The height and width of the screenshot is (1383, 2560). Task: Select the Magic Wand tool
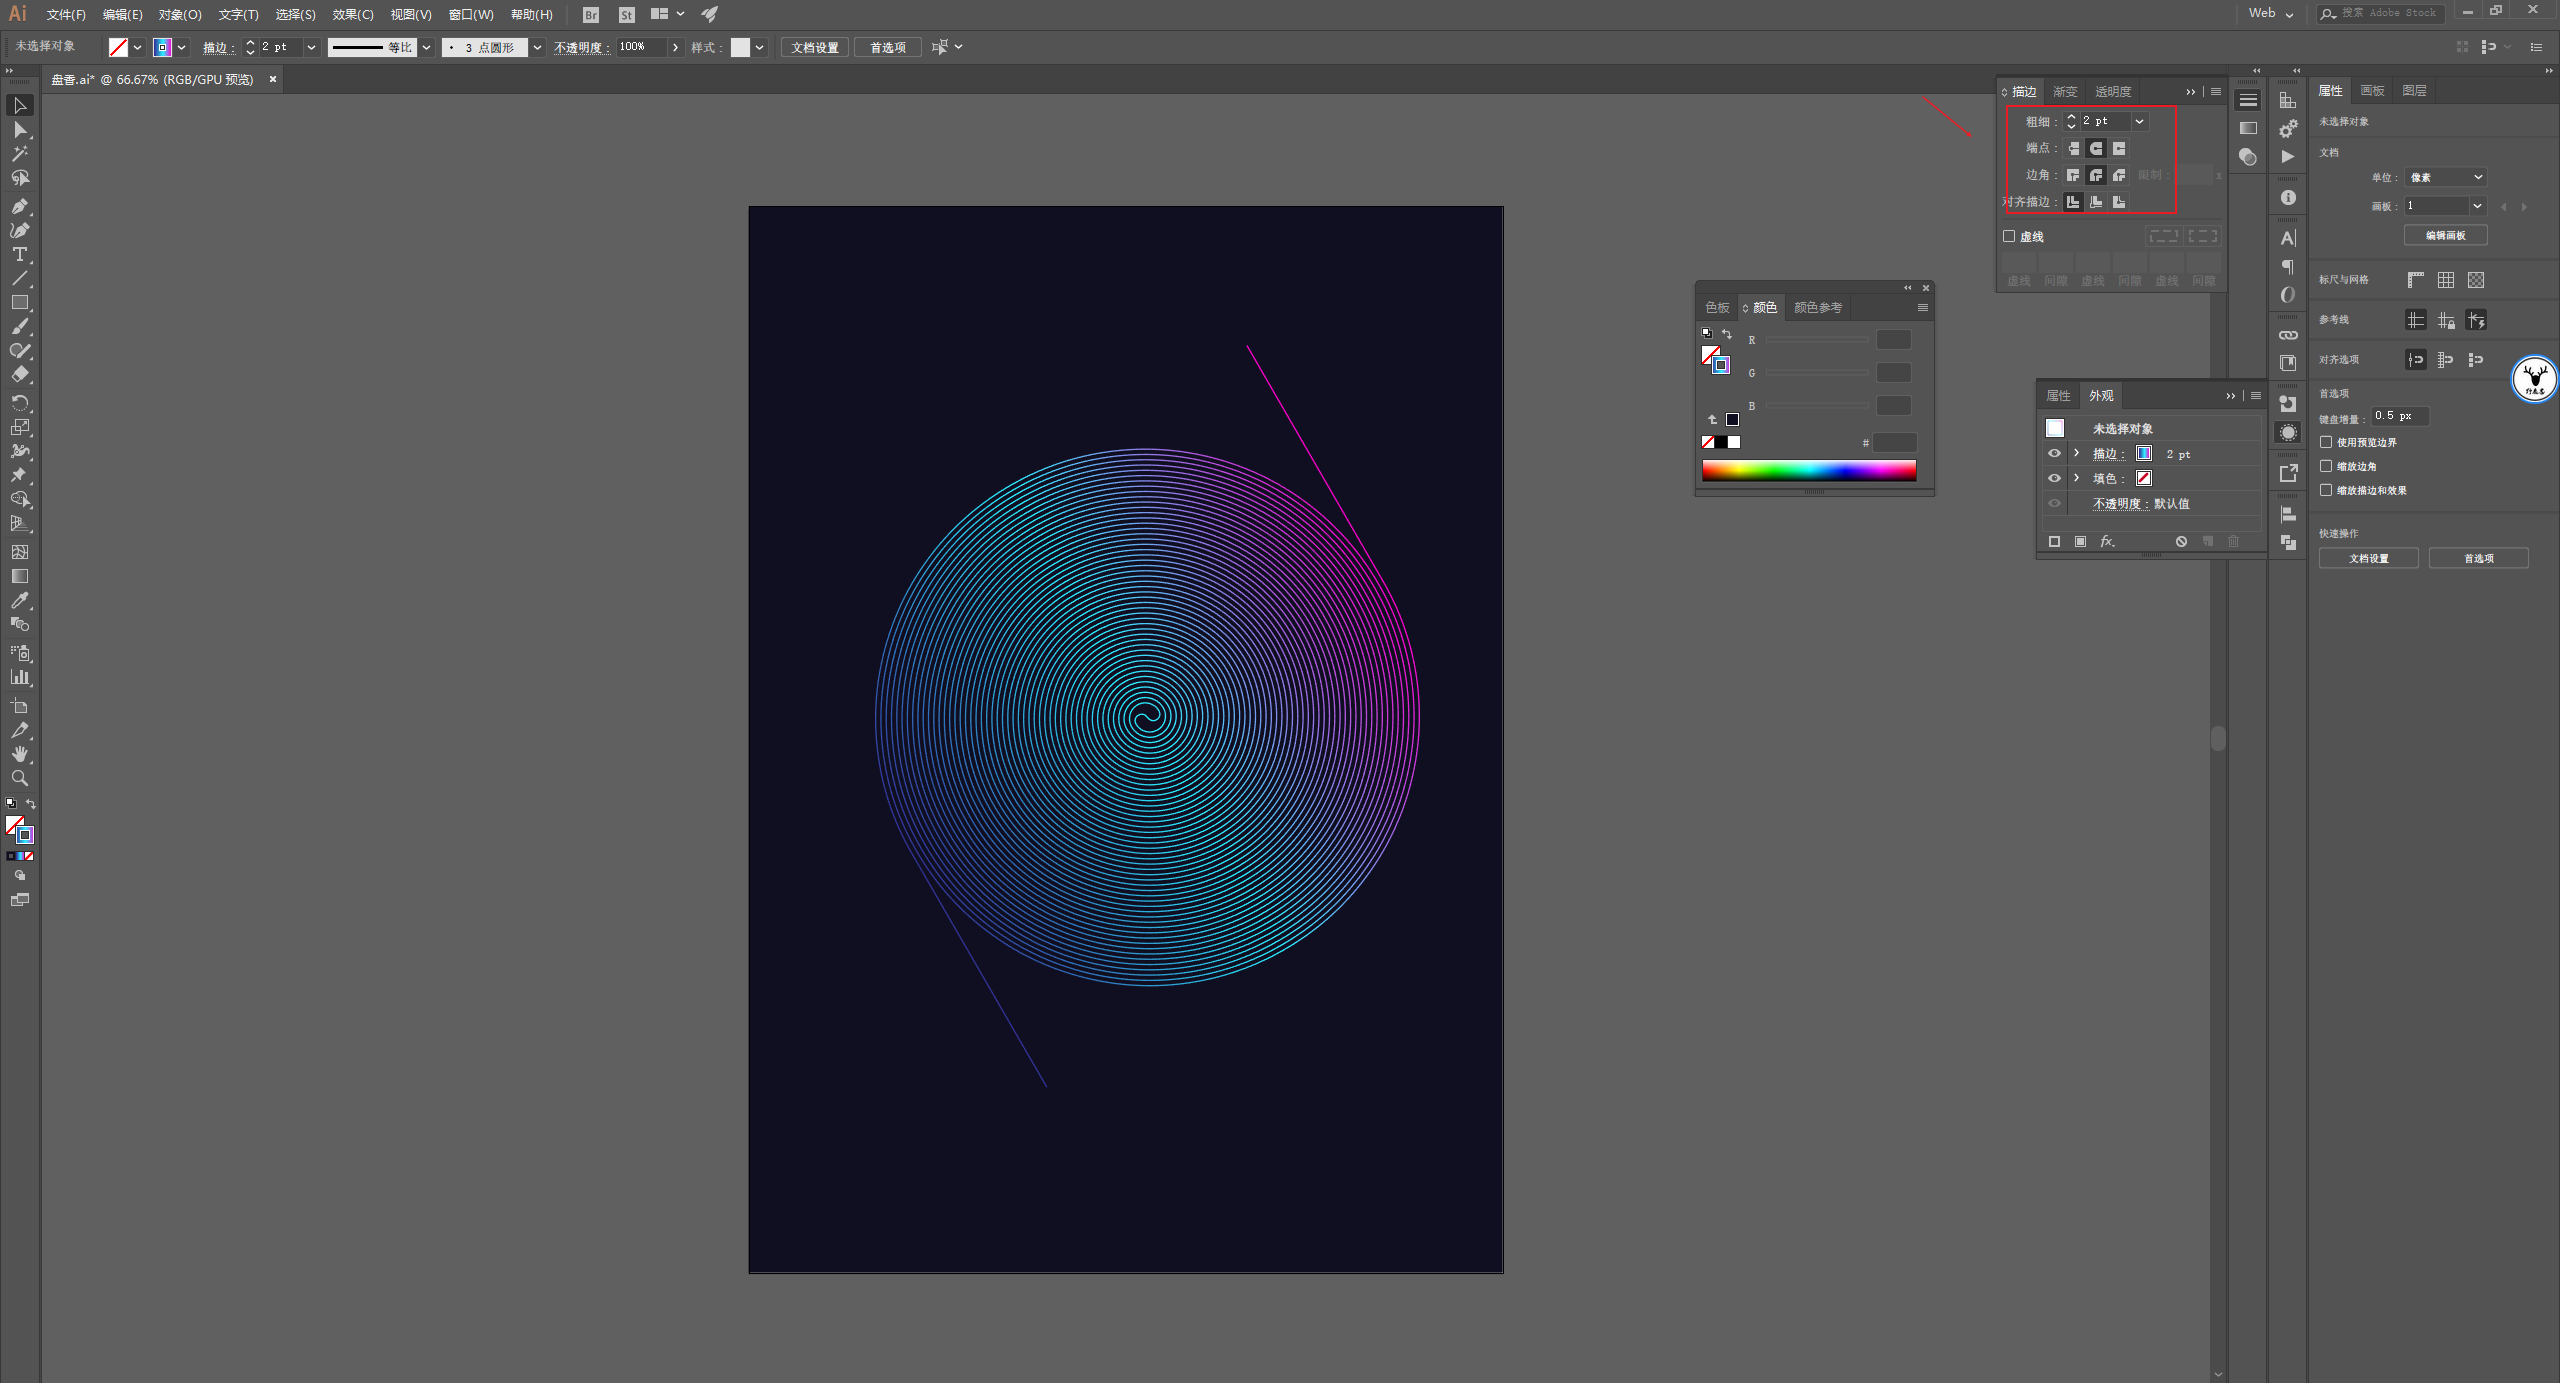pos(19,154)
